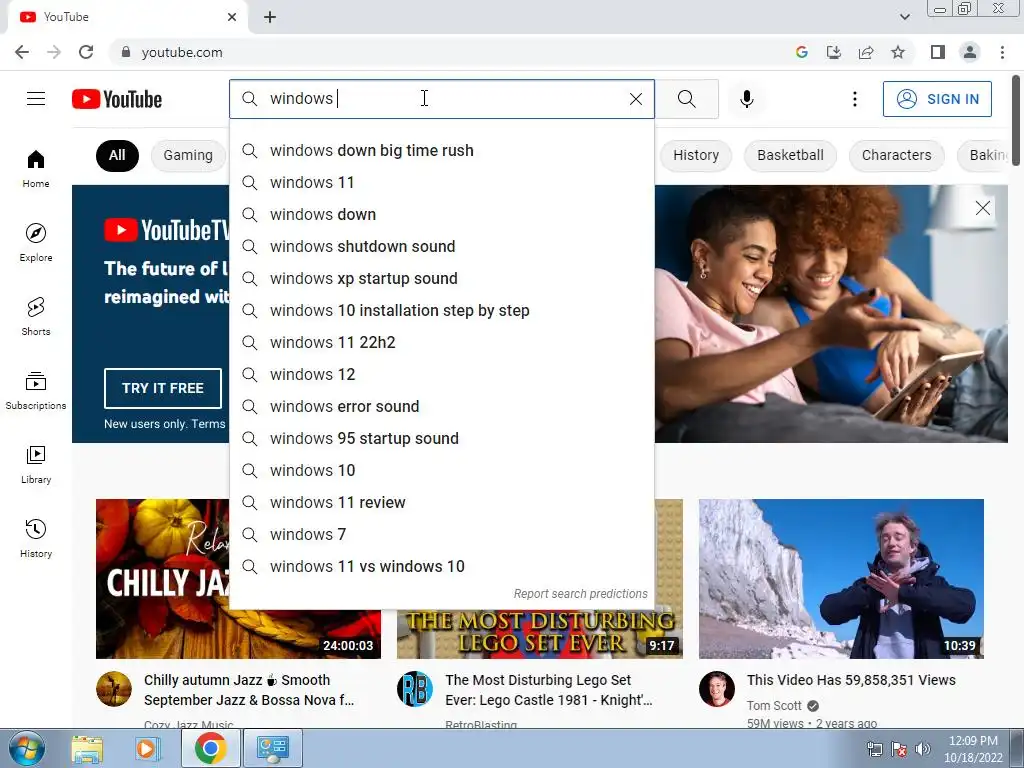Open Chrome's three-dot menu
1024x768 pixels.
[1002, 52]
